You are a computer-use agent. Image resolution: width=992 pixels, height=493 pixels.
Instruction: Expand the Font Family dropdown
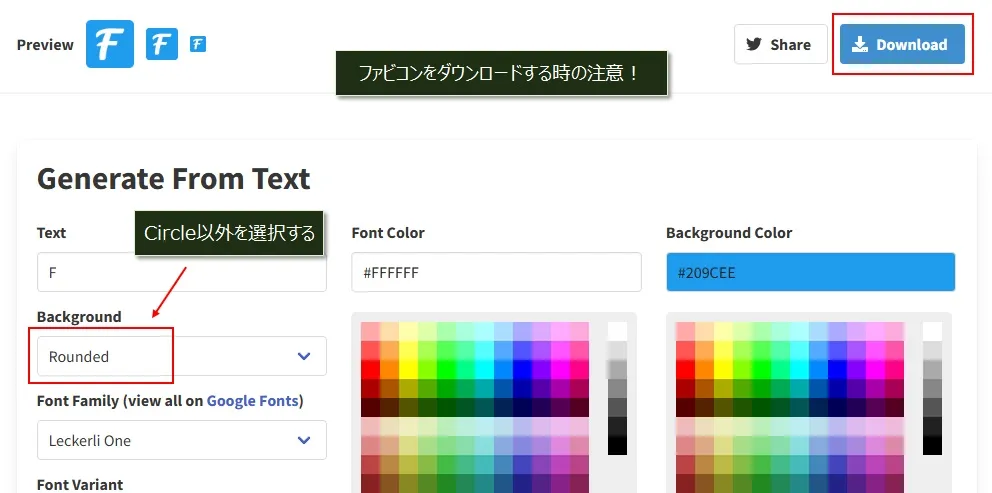coord(181,440)
